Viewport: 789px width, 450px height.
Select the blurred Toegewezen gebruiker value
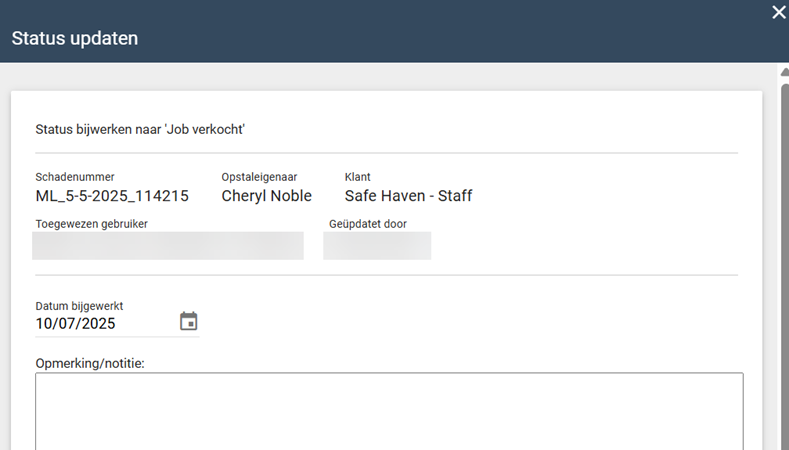[x=168, y=246]
